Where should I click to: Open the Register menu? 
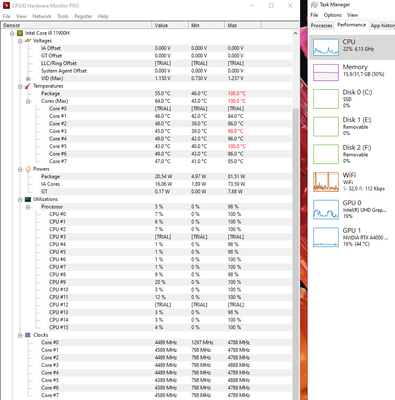point(83,16)
